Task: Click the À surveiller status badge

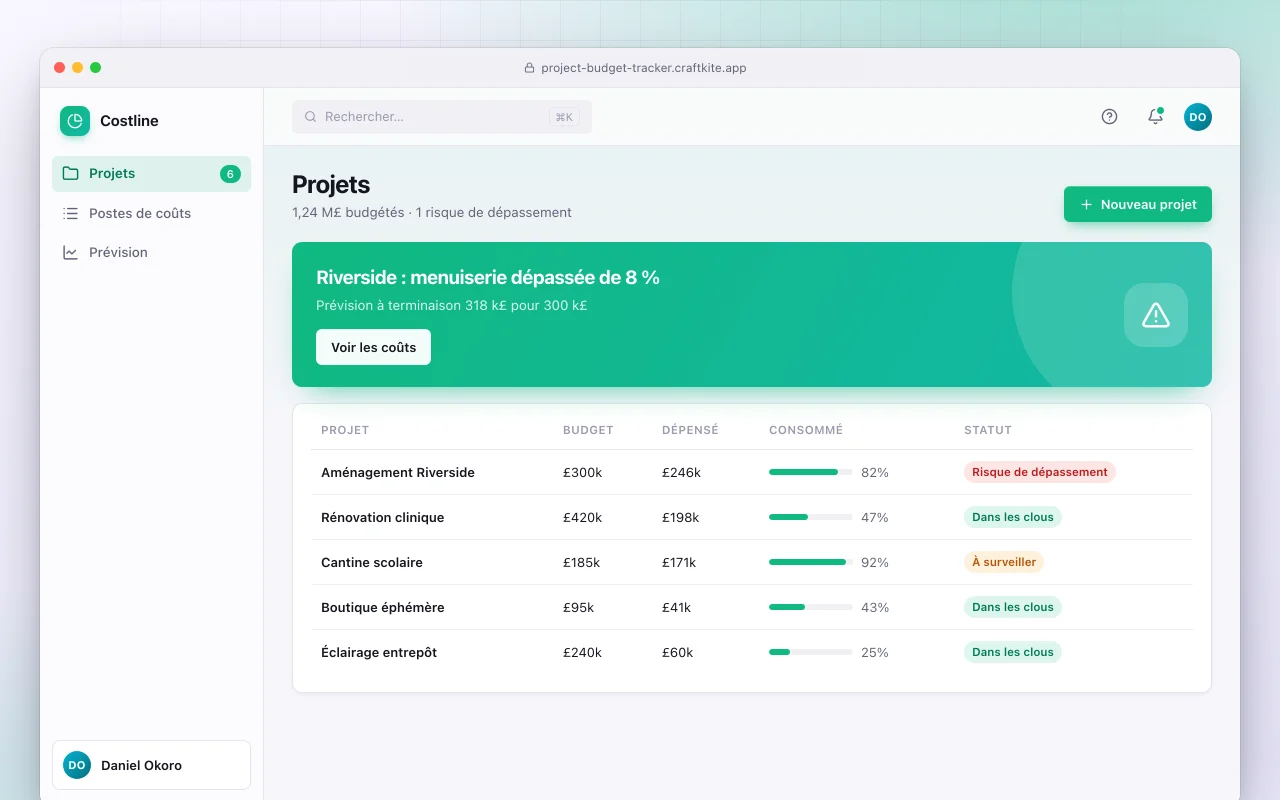Action: click(1004, 562)
